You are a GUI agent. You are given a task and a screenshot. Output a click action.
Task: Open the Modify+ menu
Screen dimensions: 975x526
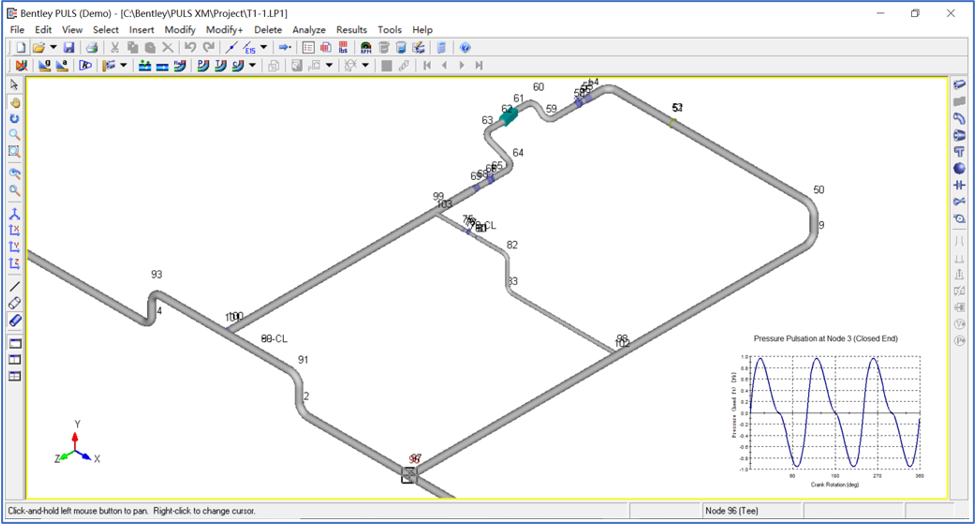coord(224,30)
